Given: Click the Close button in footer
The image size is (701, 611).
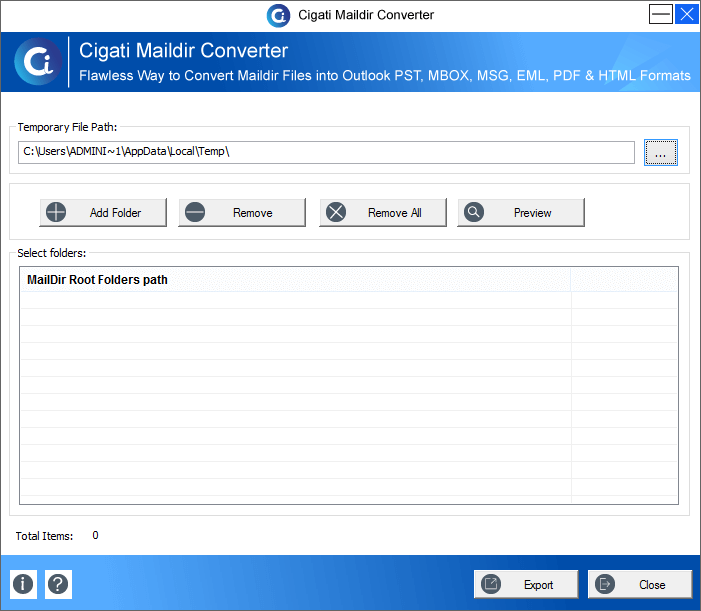Looking at the screenshot, I should 640,584.
